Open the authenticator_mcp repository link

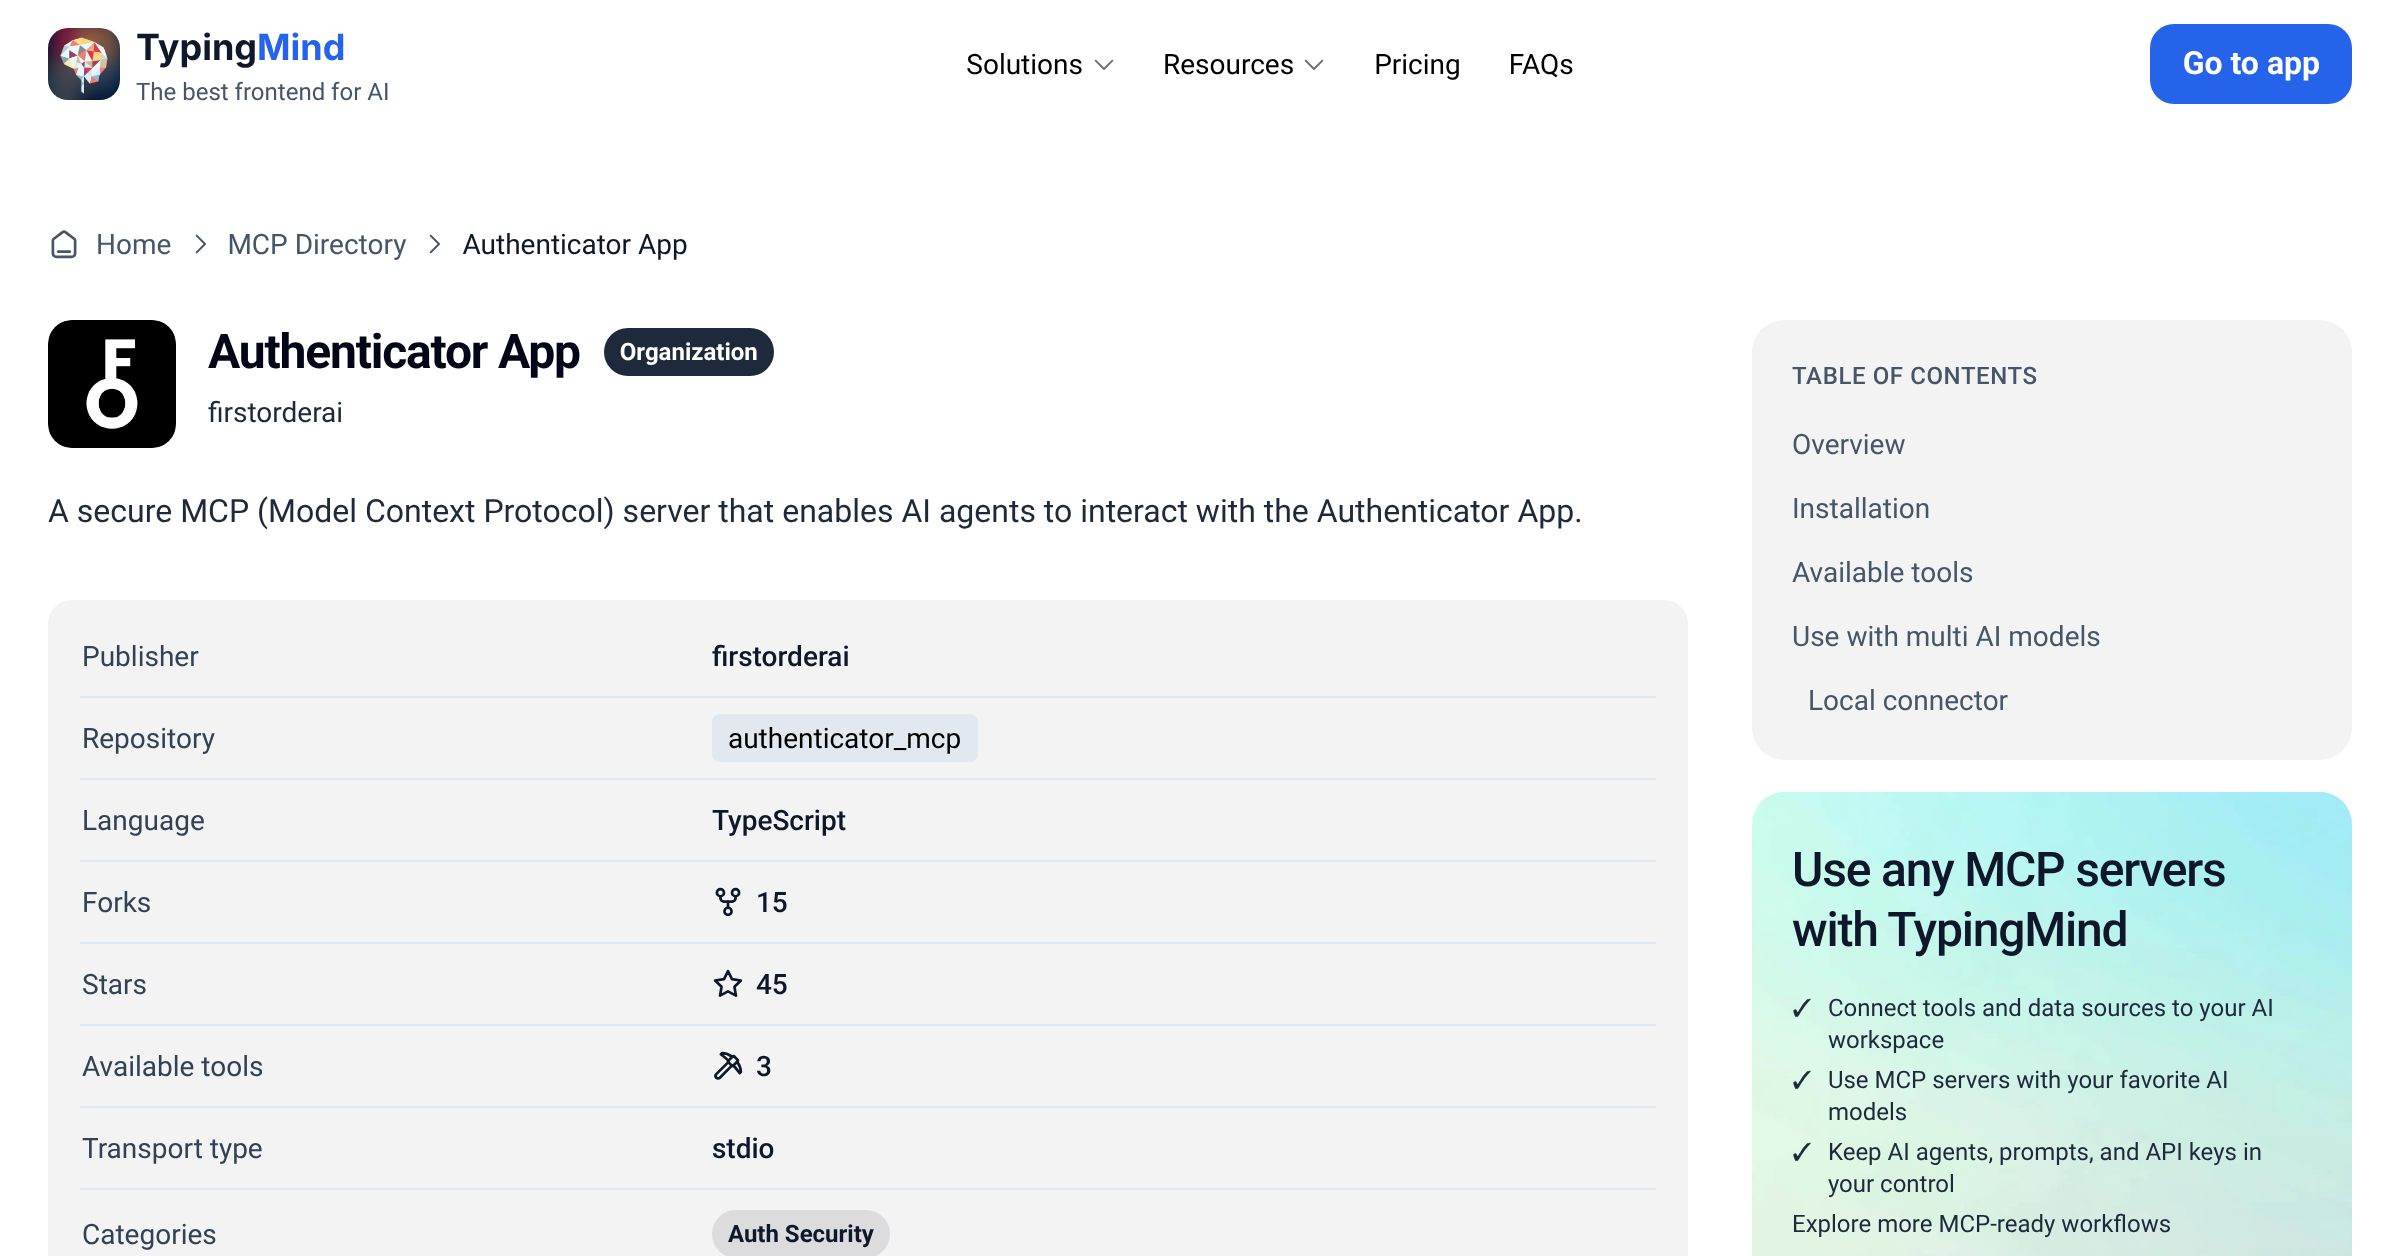click(x=844, y=738)
